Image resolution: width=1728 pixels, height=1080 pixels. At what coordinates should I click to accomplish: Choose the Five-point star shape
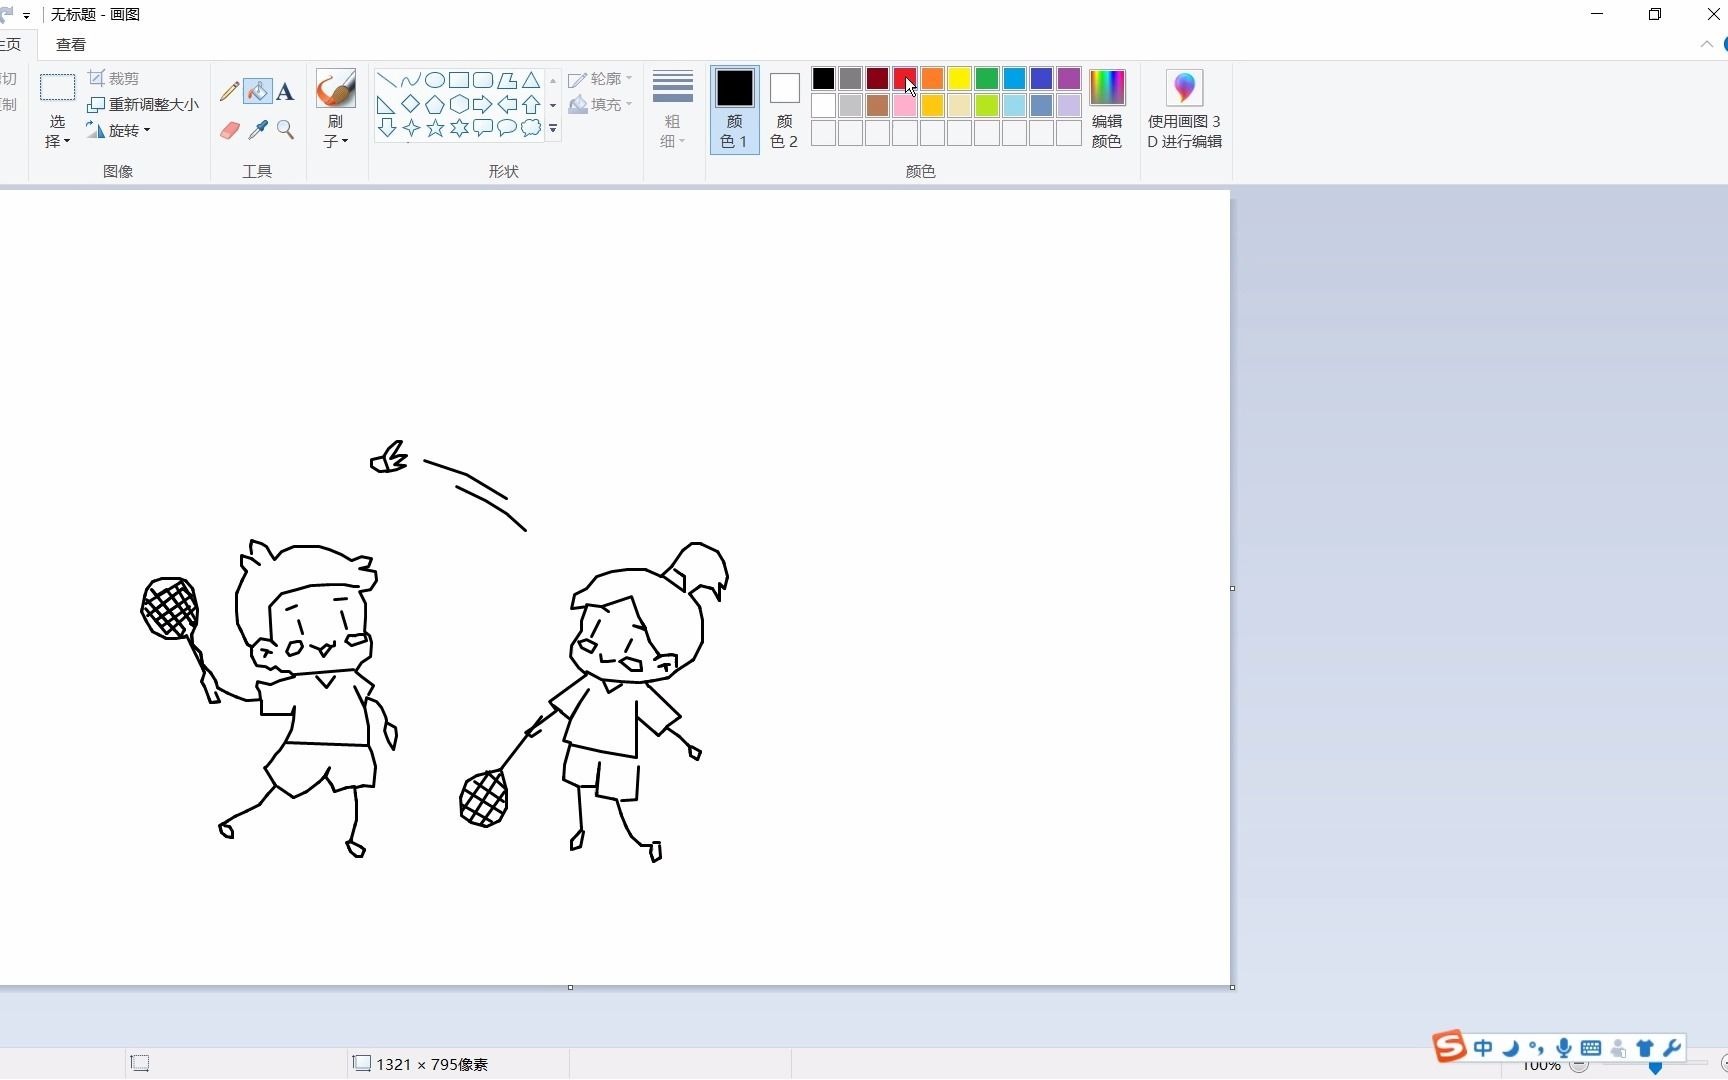point(434,128)
